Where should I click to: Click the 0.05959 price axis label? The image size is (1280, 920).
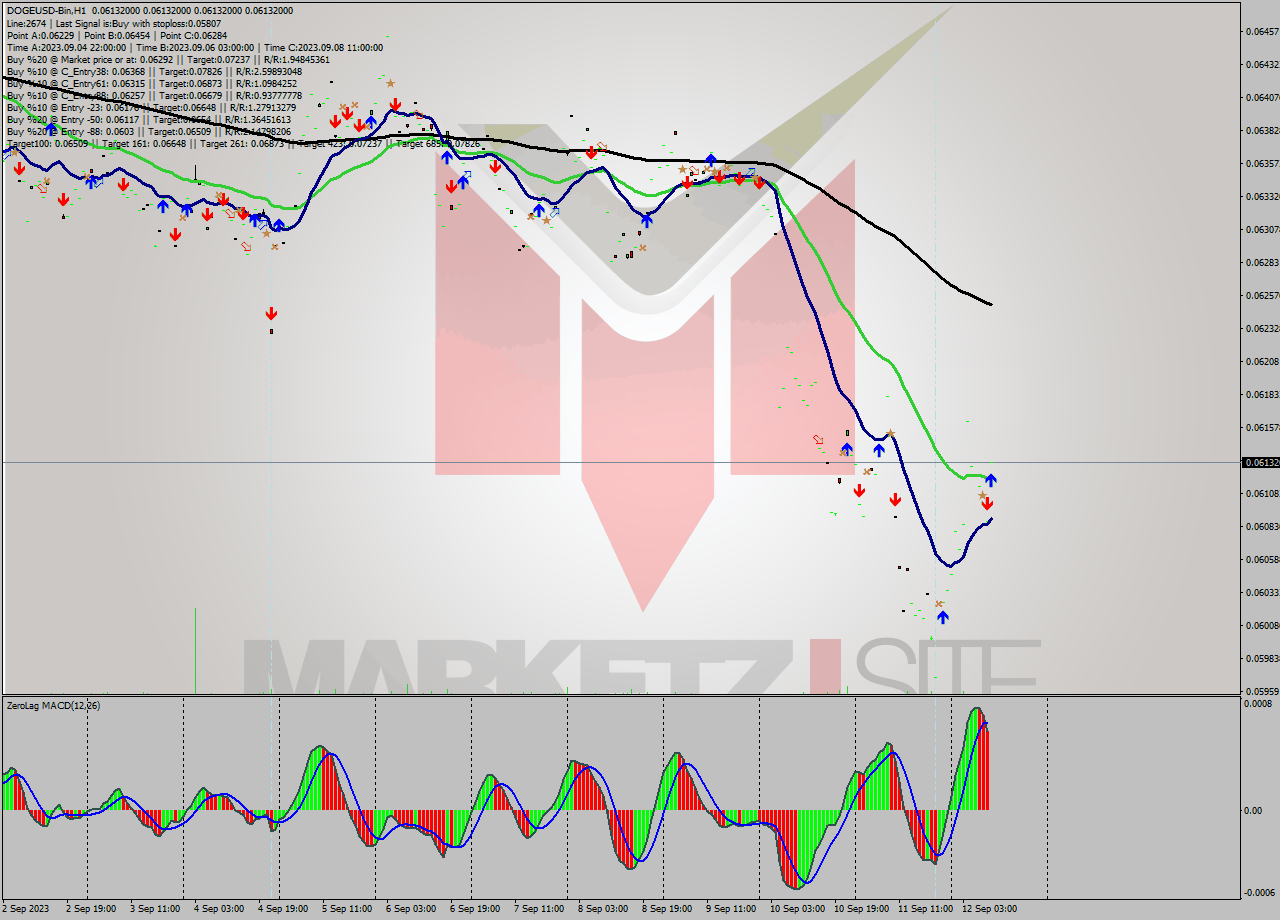point(1262,691)
